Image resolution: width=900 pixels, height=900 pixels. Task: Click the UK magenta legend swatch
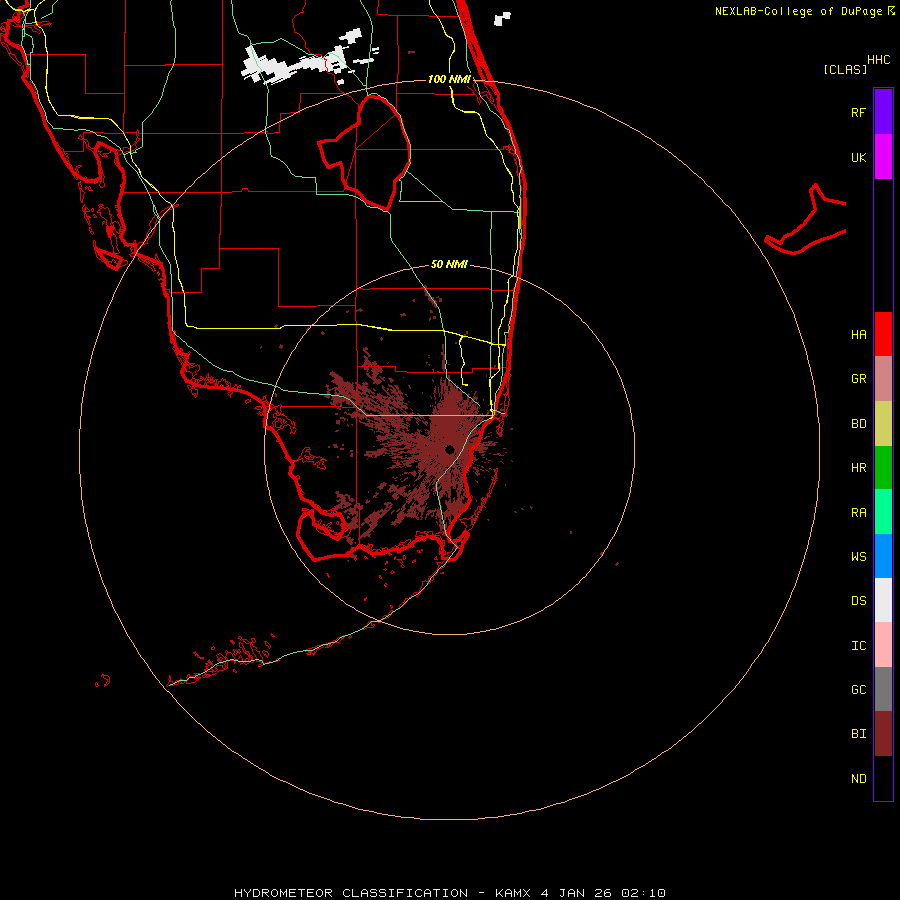tap(883, 157)
